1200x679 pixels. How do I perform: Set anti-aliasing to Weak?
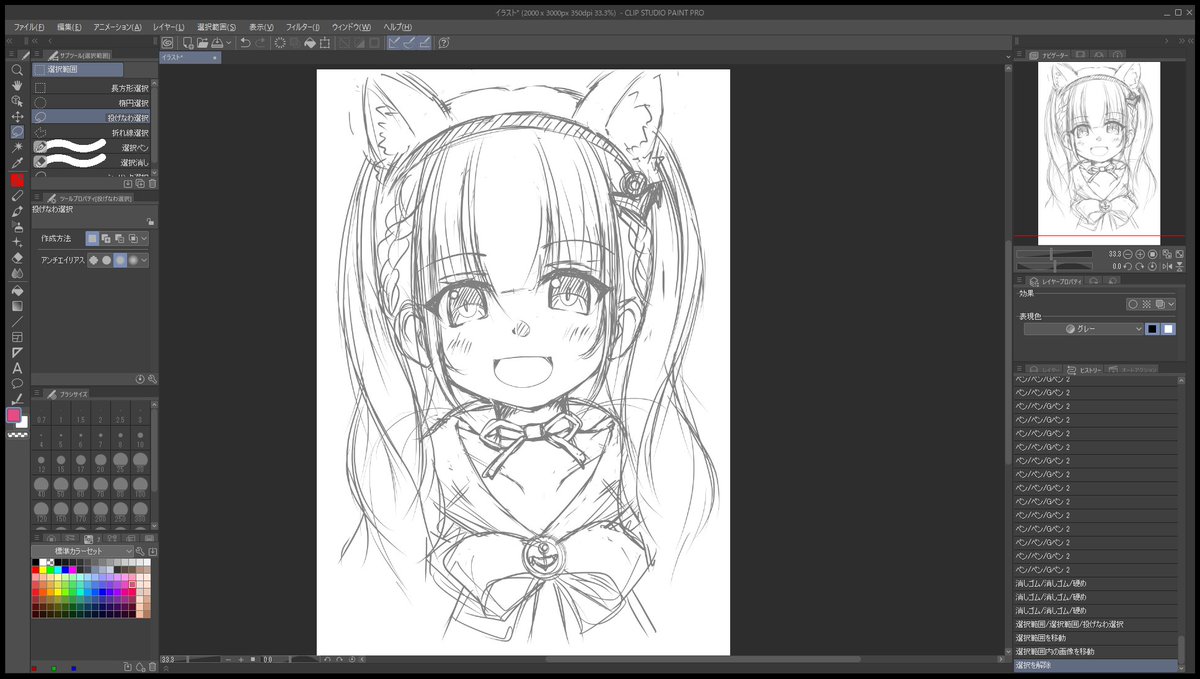click(x=106, y=260)
